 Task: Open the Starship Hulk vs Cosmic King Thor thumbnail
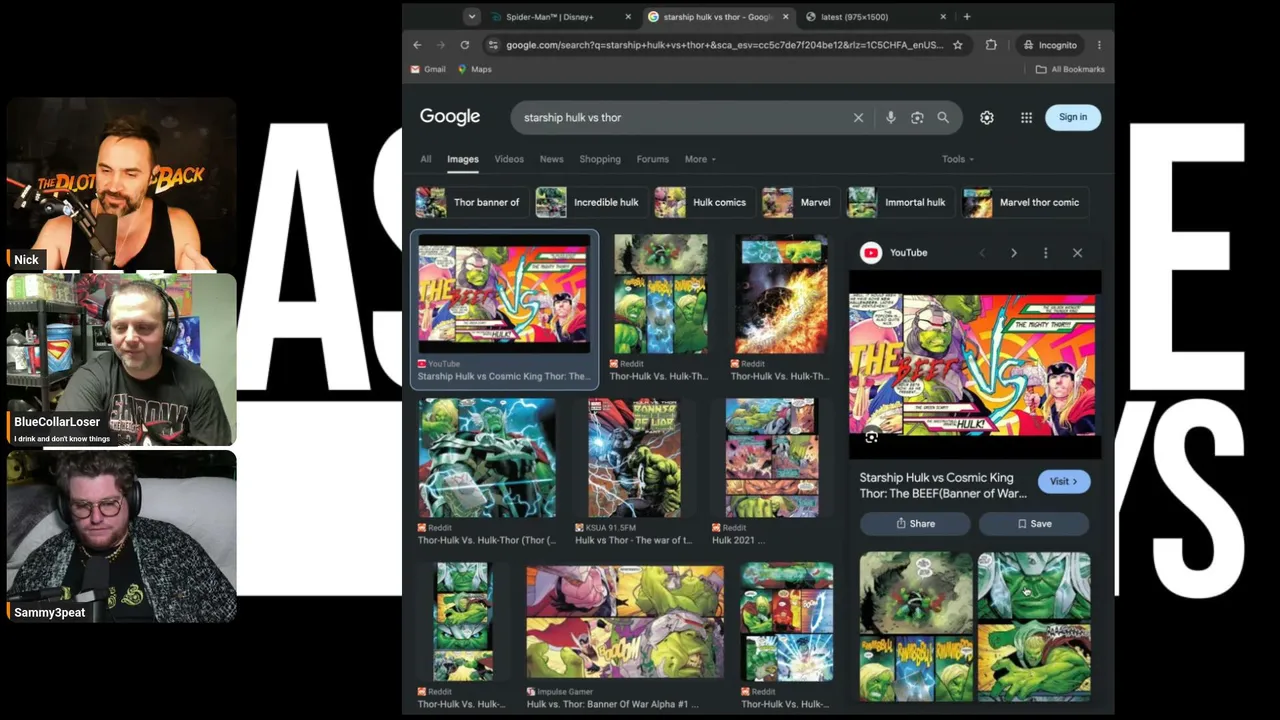[x=504, y=293]
